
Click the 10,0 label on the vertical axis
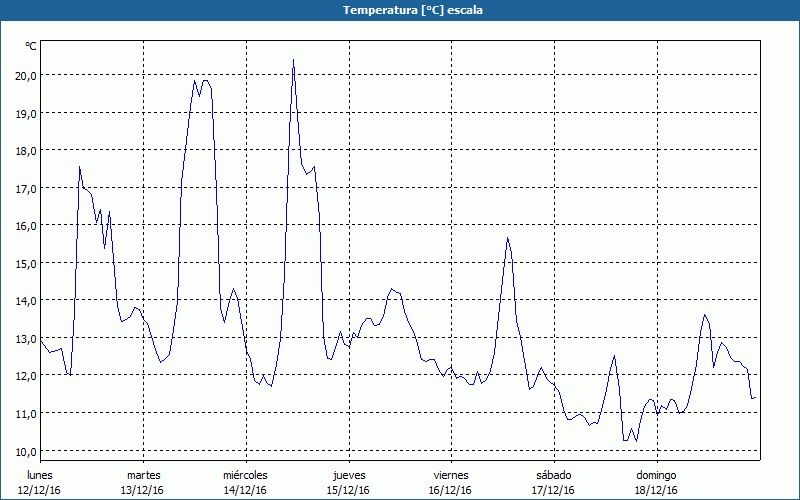[x=24, y=451]
